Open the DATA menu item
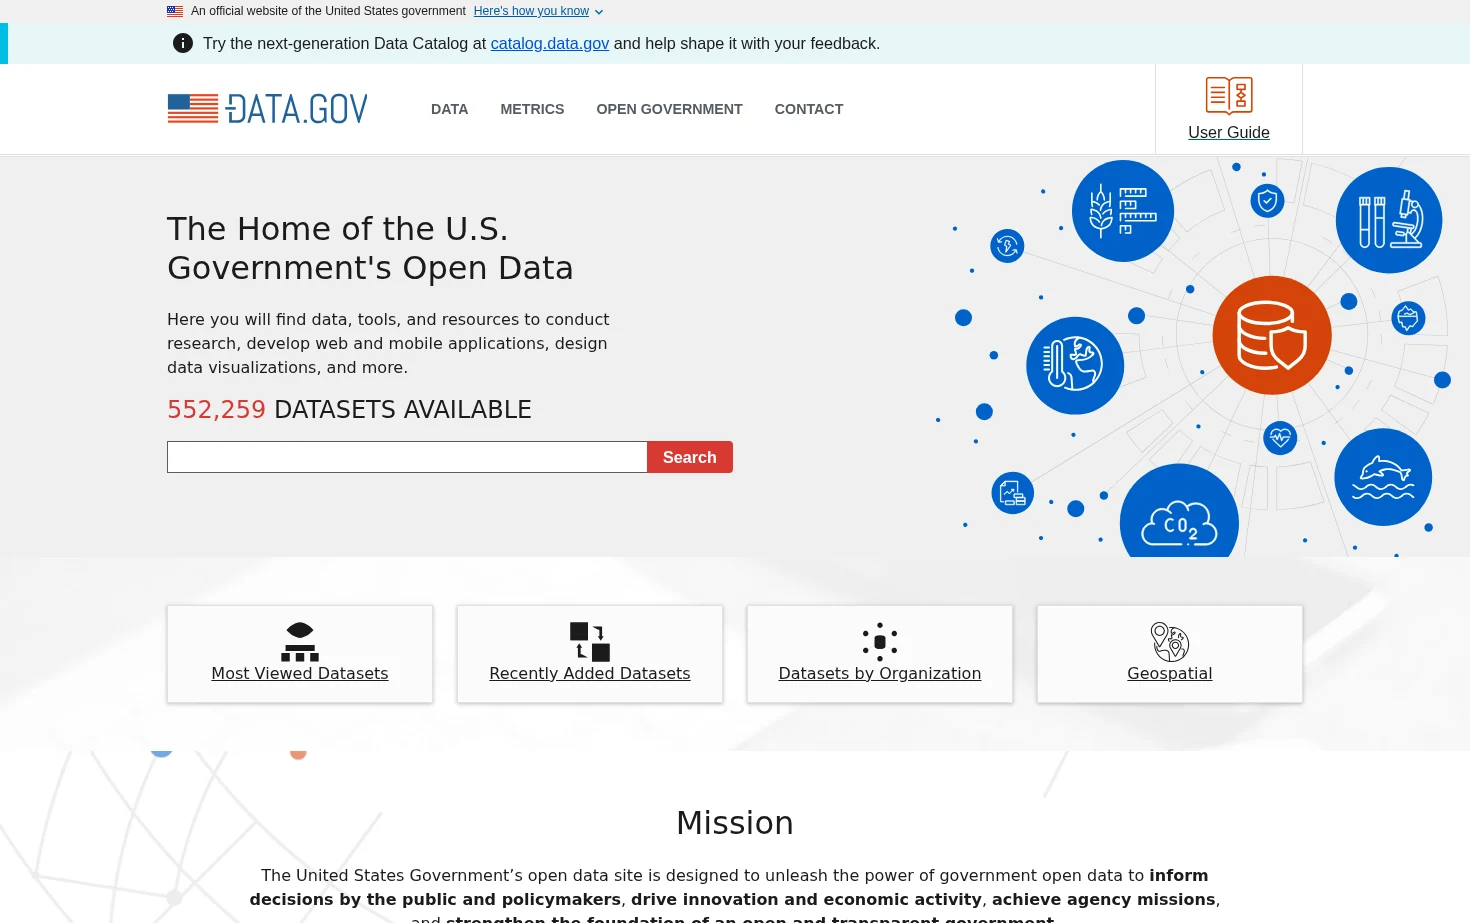The image size is (1470, 923). [450, 109]
